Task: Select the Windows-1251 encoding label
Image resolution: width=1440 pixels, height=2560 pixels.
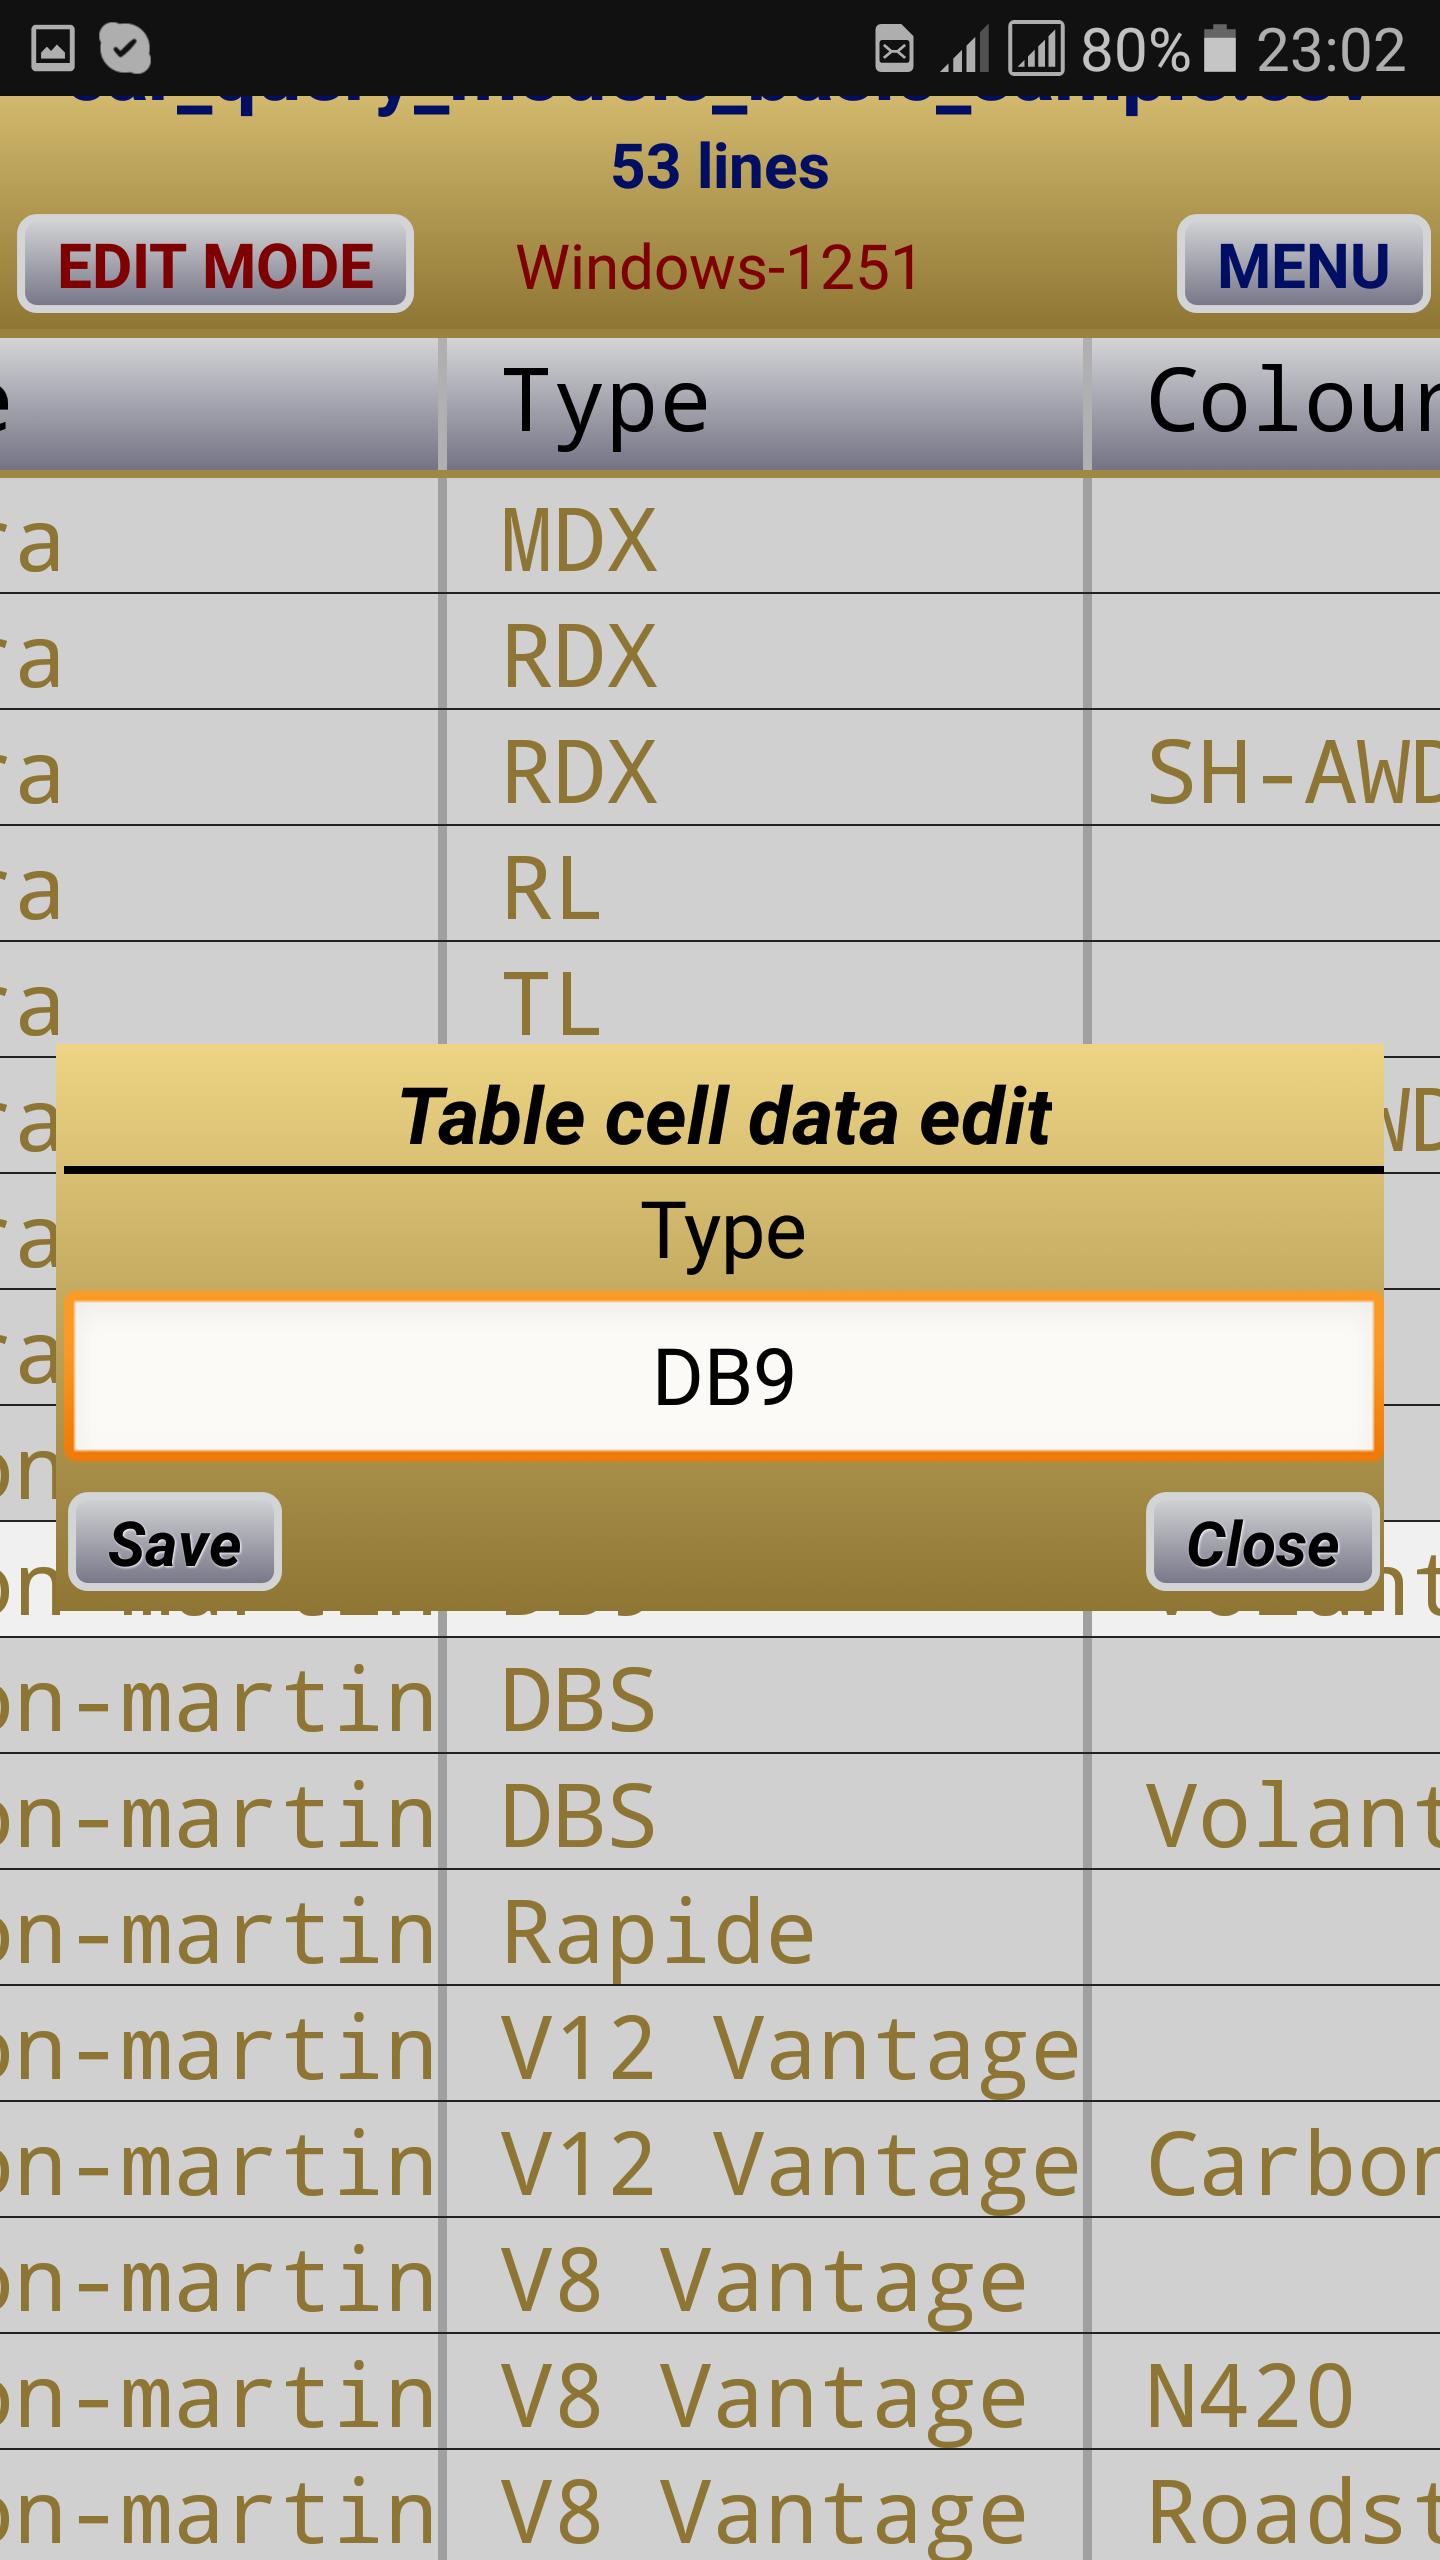Action: [x=718, y=267]
